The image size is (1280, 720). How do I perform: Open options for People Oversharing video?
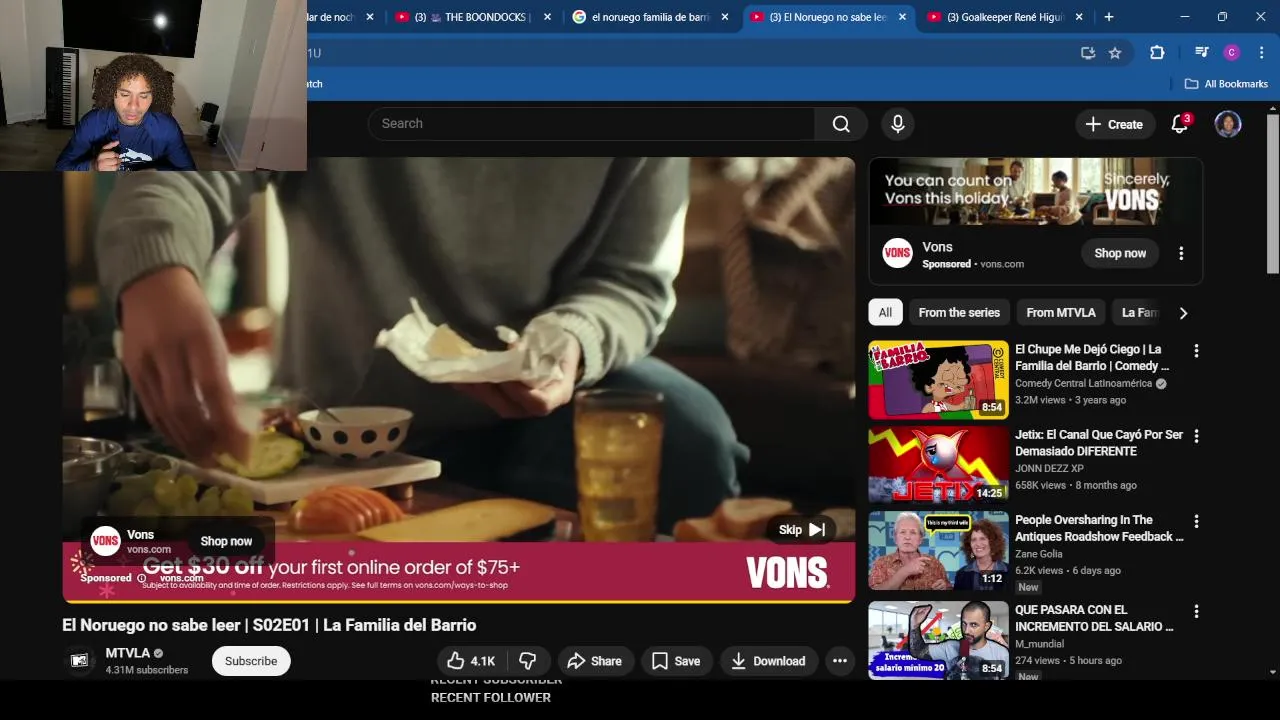coord(1196,521)
